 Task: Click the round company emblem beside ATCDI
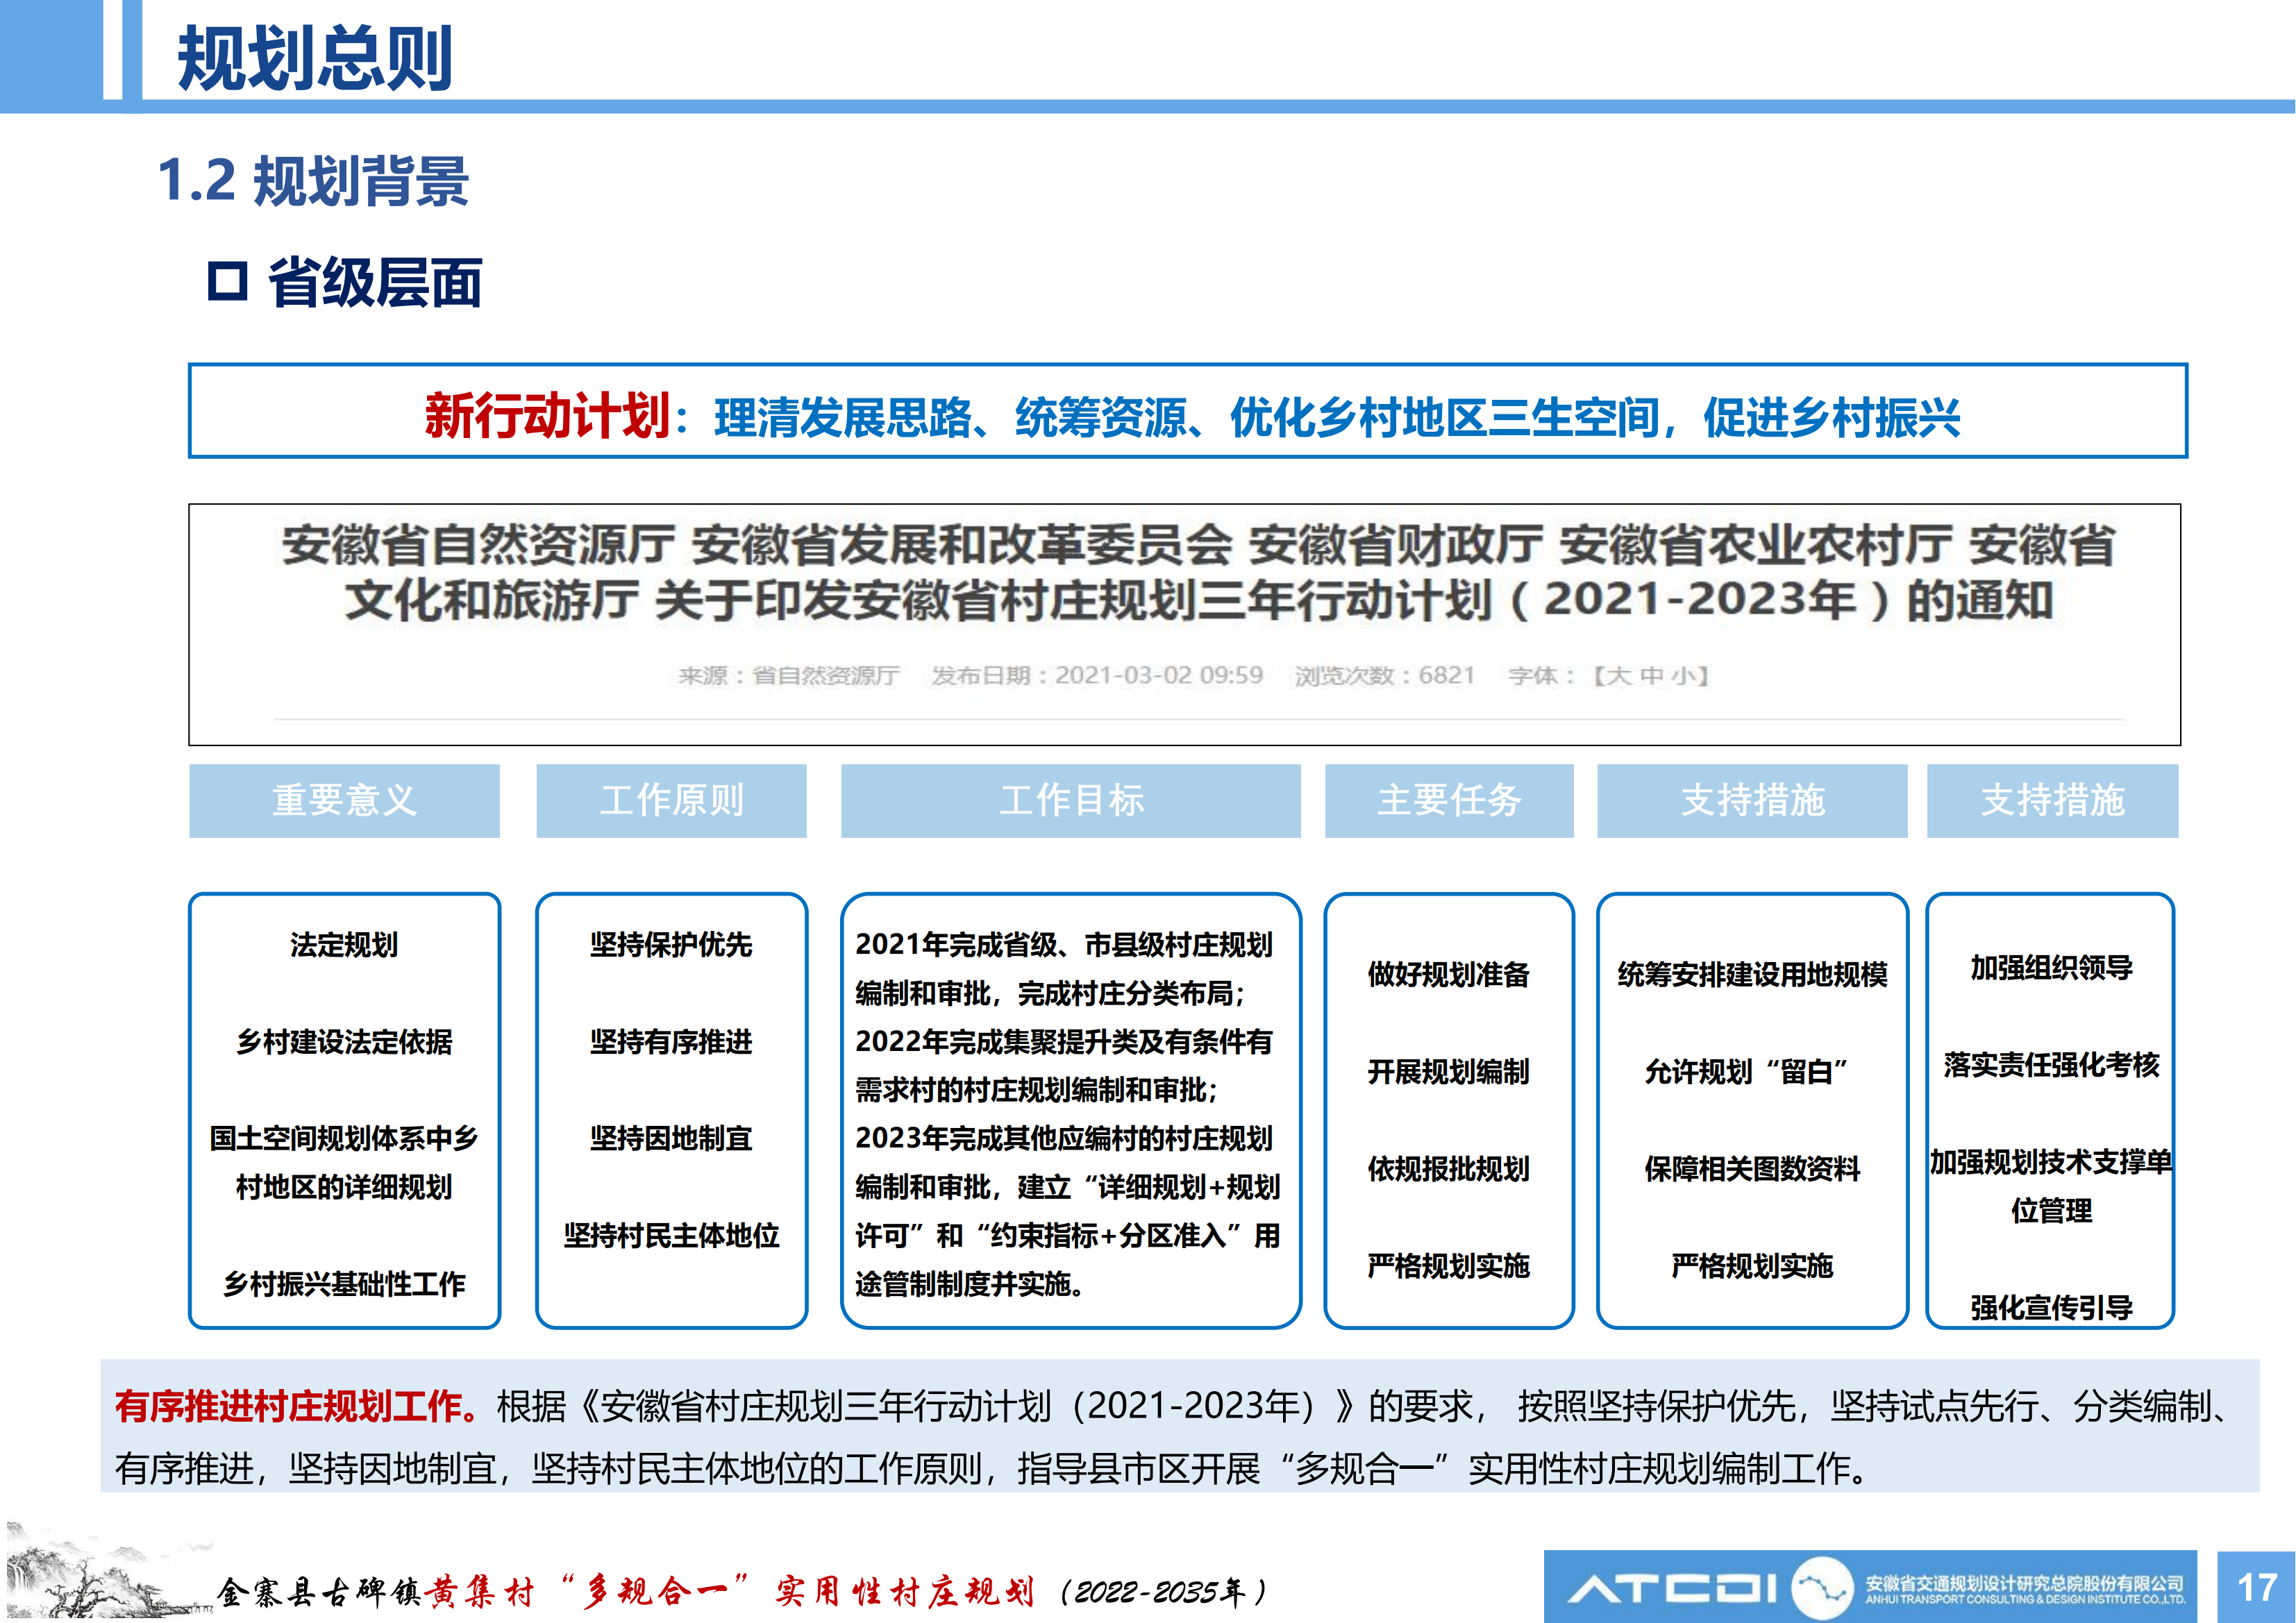(1822, 1587)
